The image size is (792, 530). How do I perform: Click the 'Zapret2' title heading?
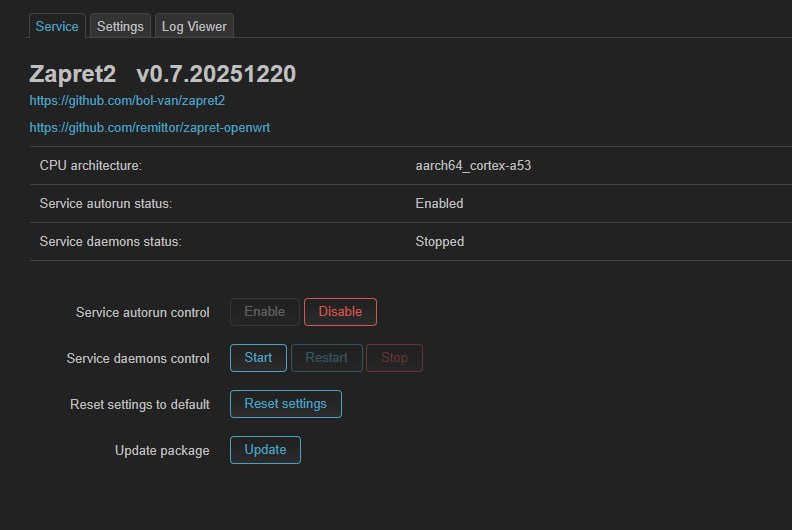pos(73,74)
